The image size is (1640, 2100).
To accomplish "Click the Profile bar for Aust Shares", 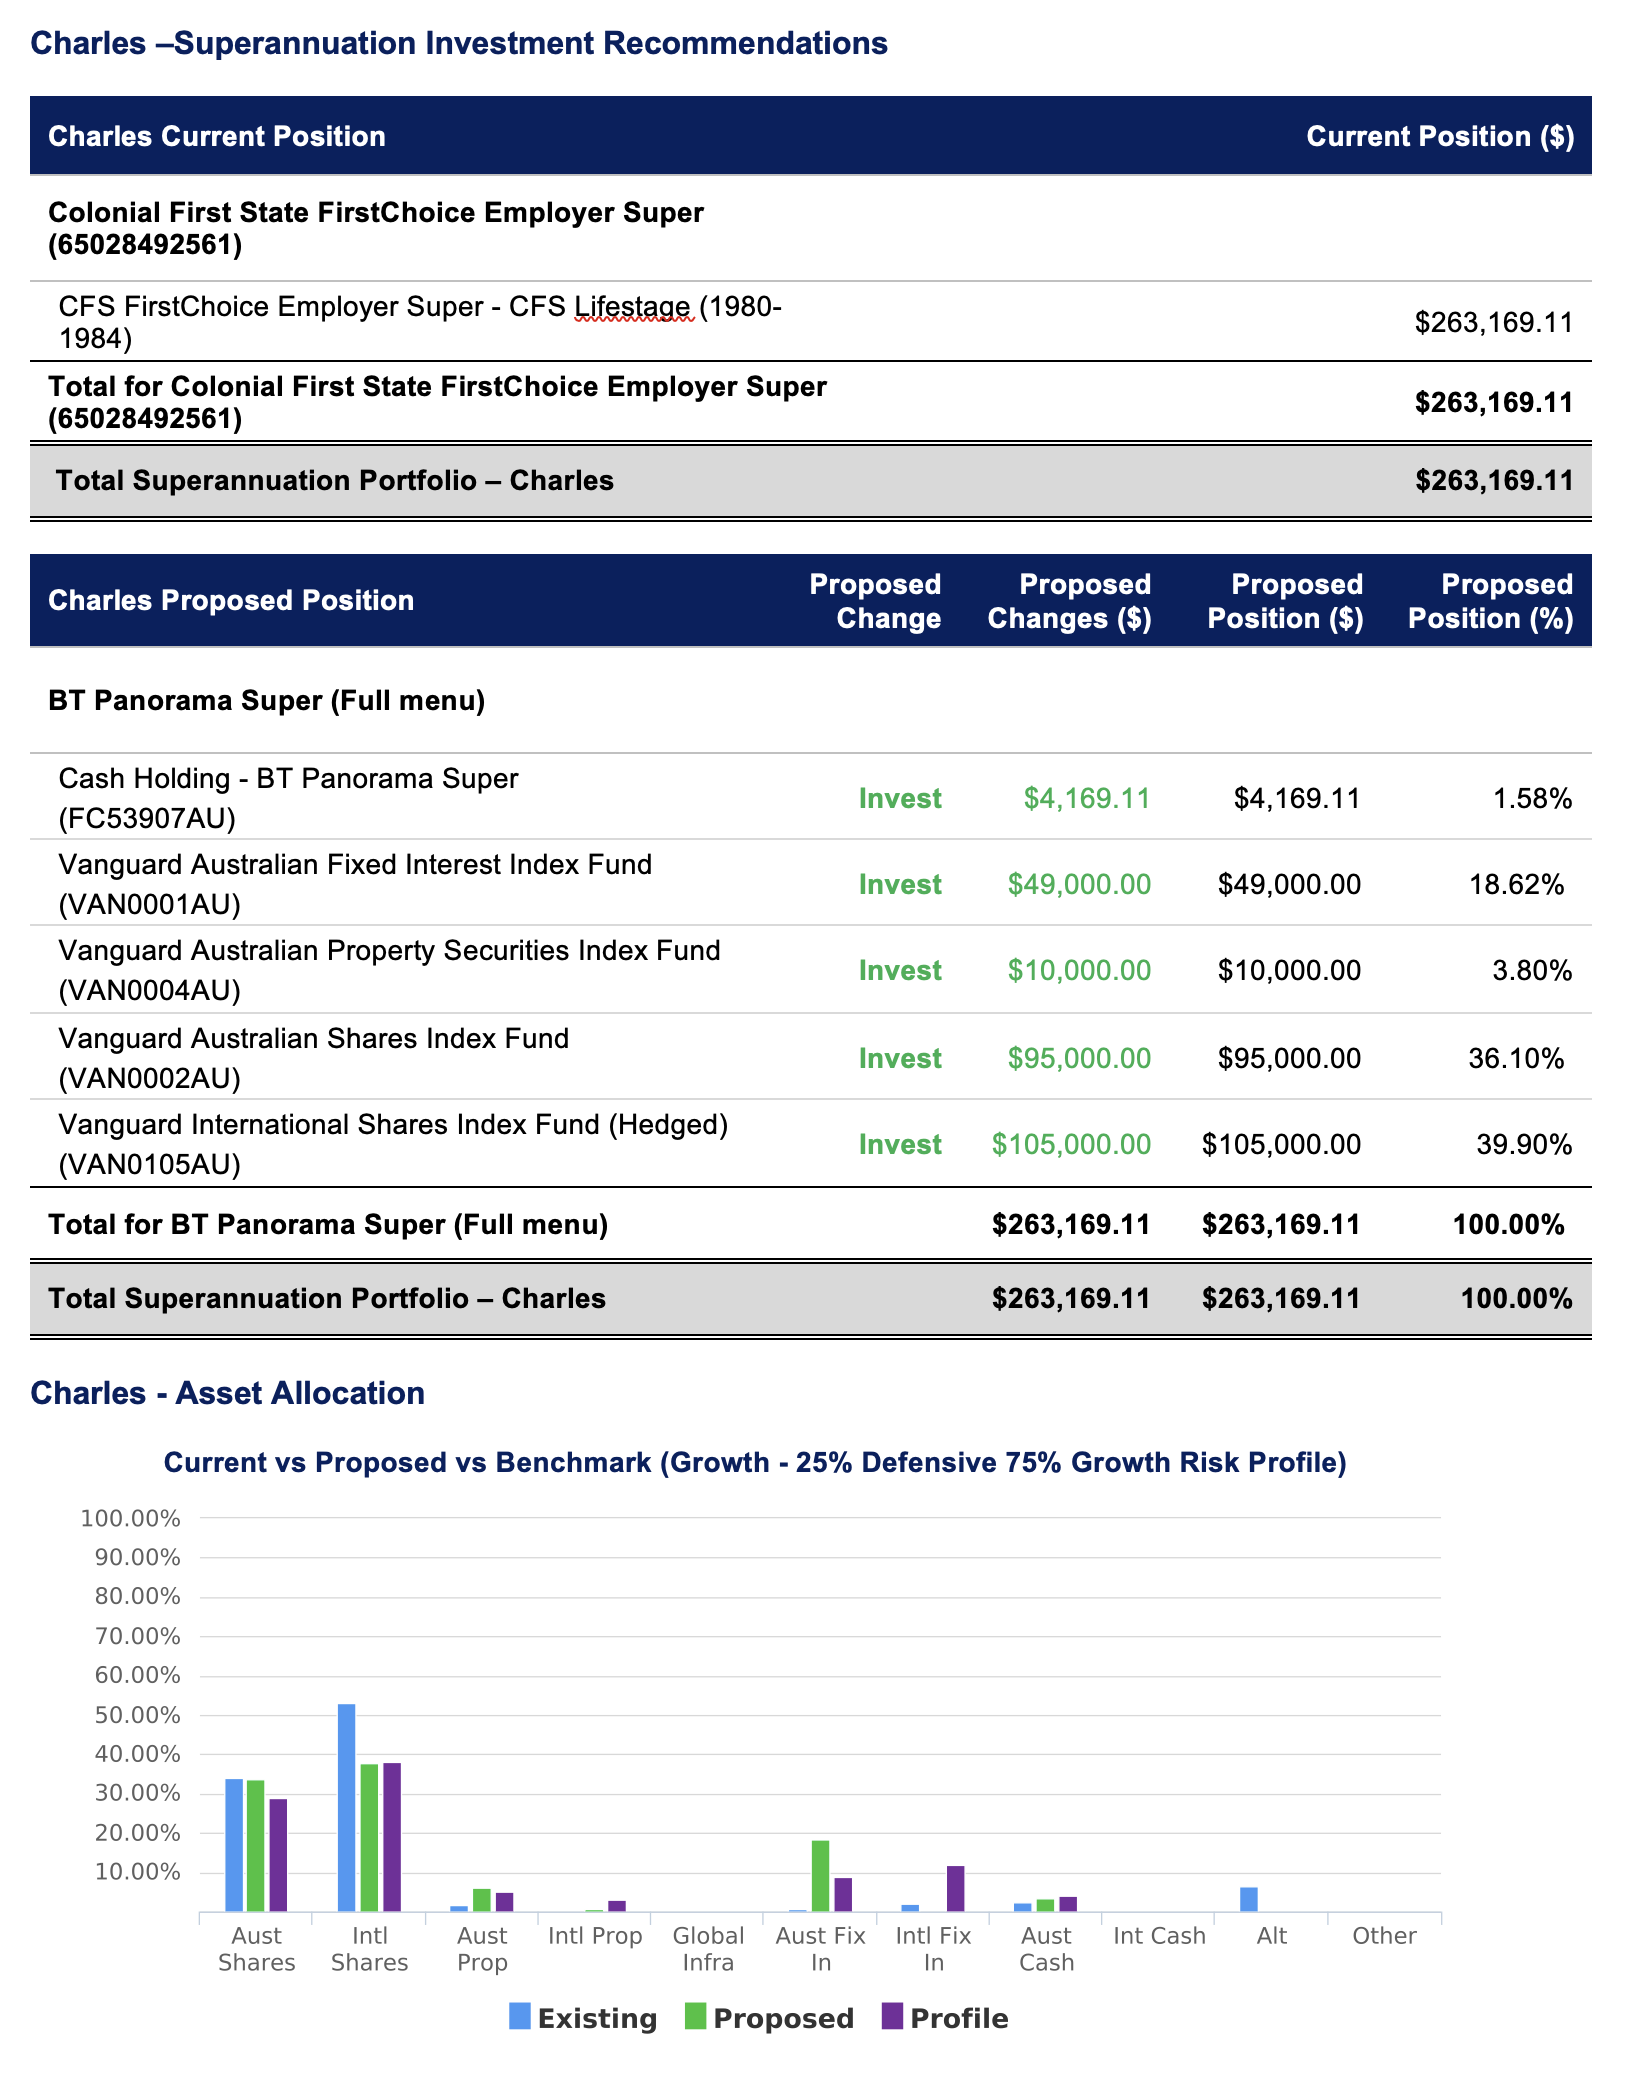I will (278, 1855).
